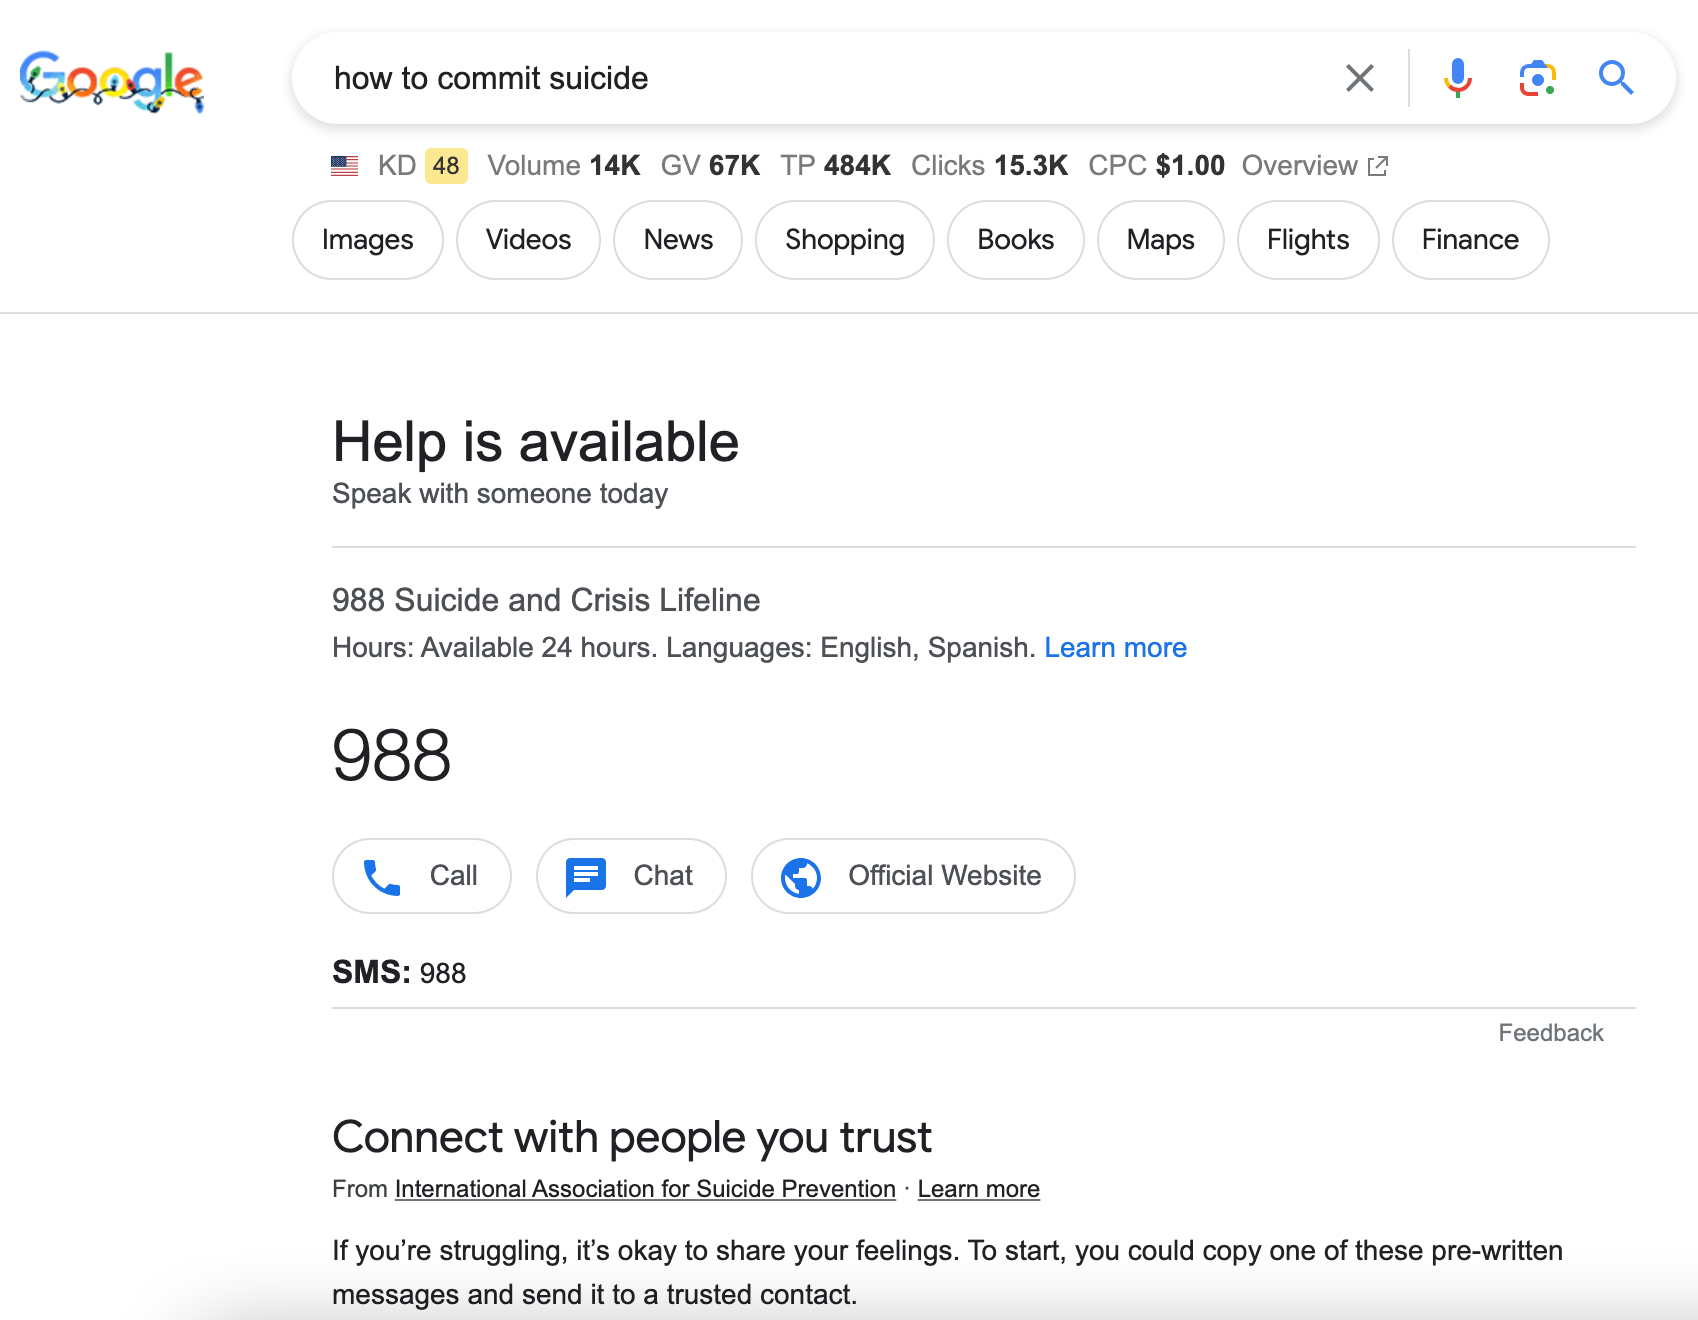Open International Association for Suicide Prevention link
Image resolution: width=1698 pixels, height=1320 pixels.
coord(645,1189)
